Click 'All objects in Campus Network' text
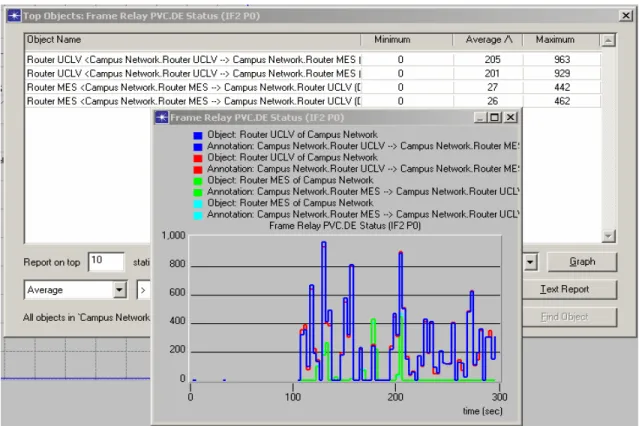639x426 pixels. (x=86, y=318)
